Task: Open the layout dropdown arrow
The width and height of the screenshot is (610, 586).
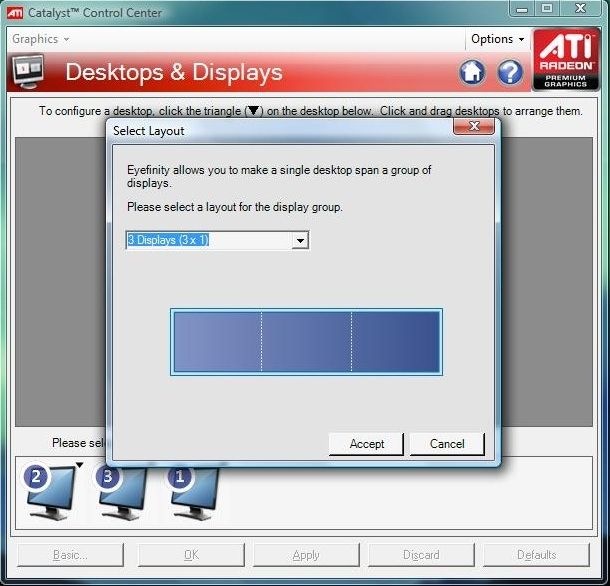Action: 300,240
